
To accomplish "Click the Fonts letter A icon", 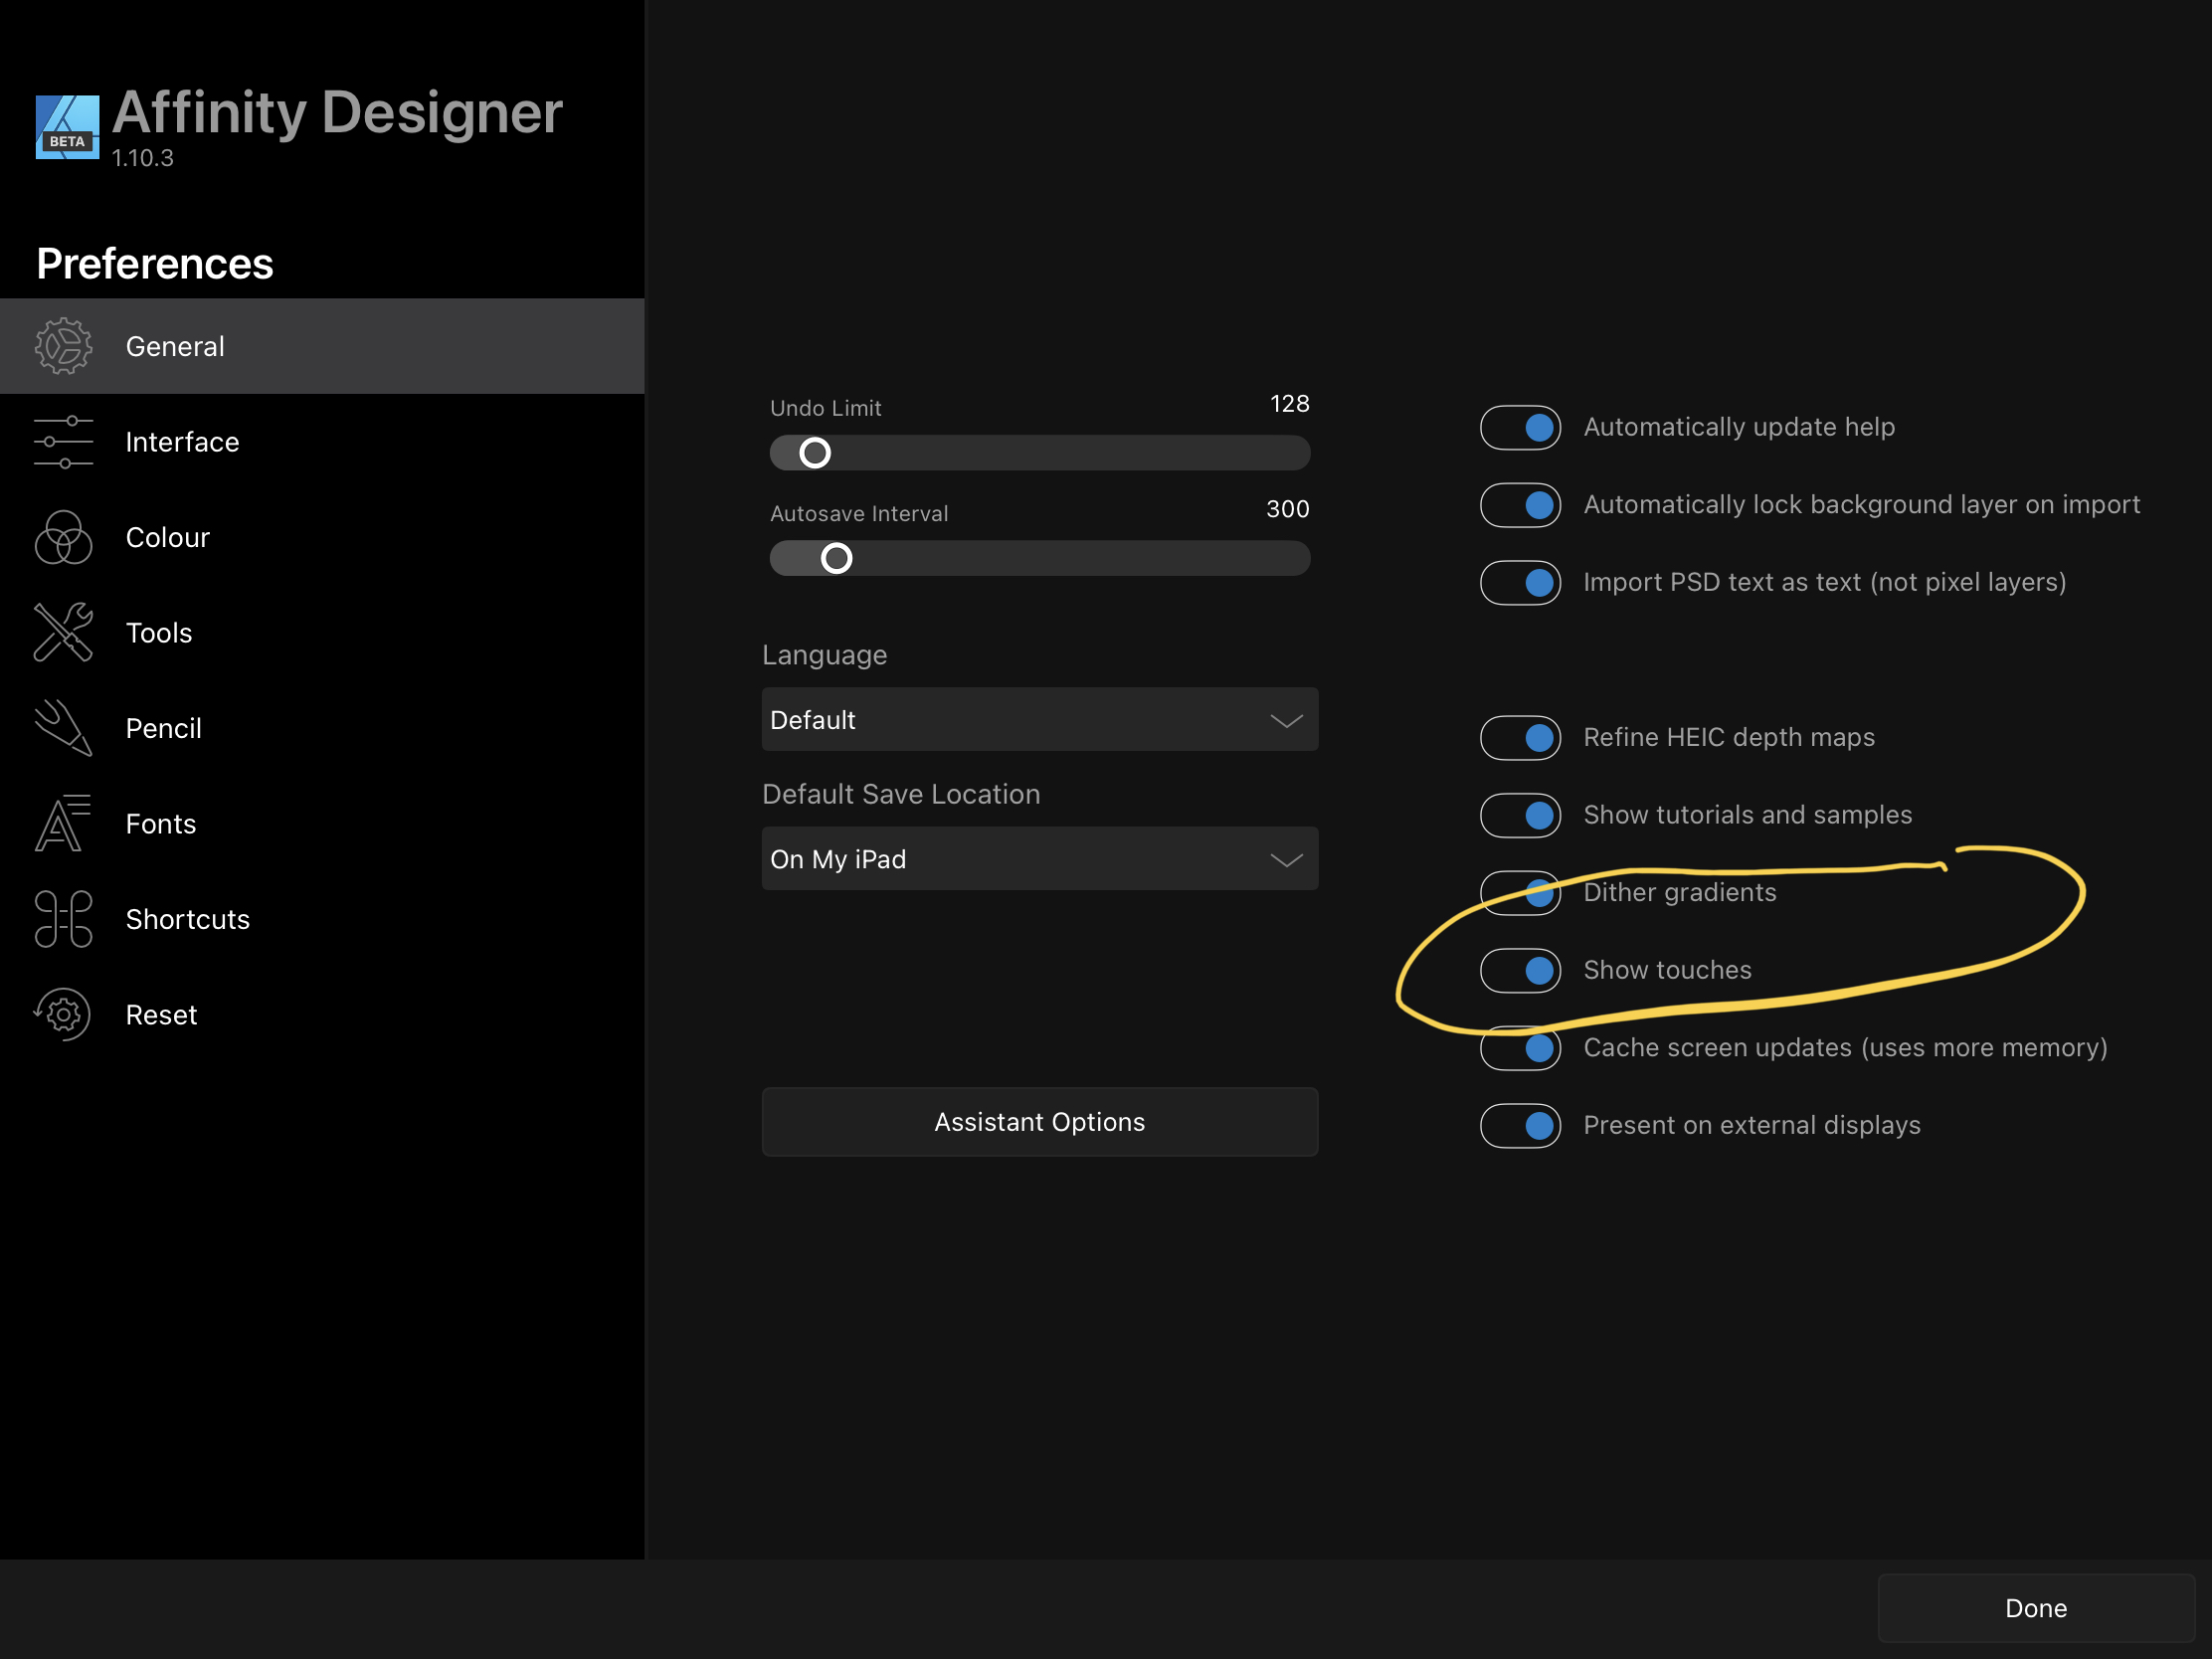I will [63, 823].
